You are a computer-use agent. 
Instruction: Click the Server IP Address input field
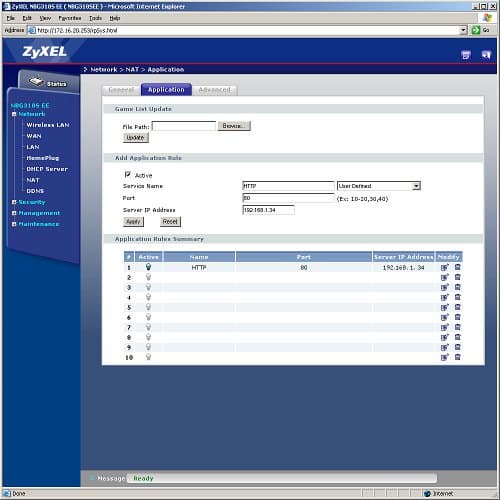tap(268, 210)
